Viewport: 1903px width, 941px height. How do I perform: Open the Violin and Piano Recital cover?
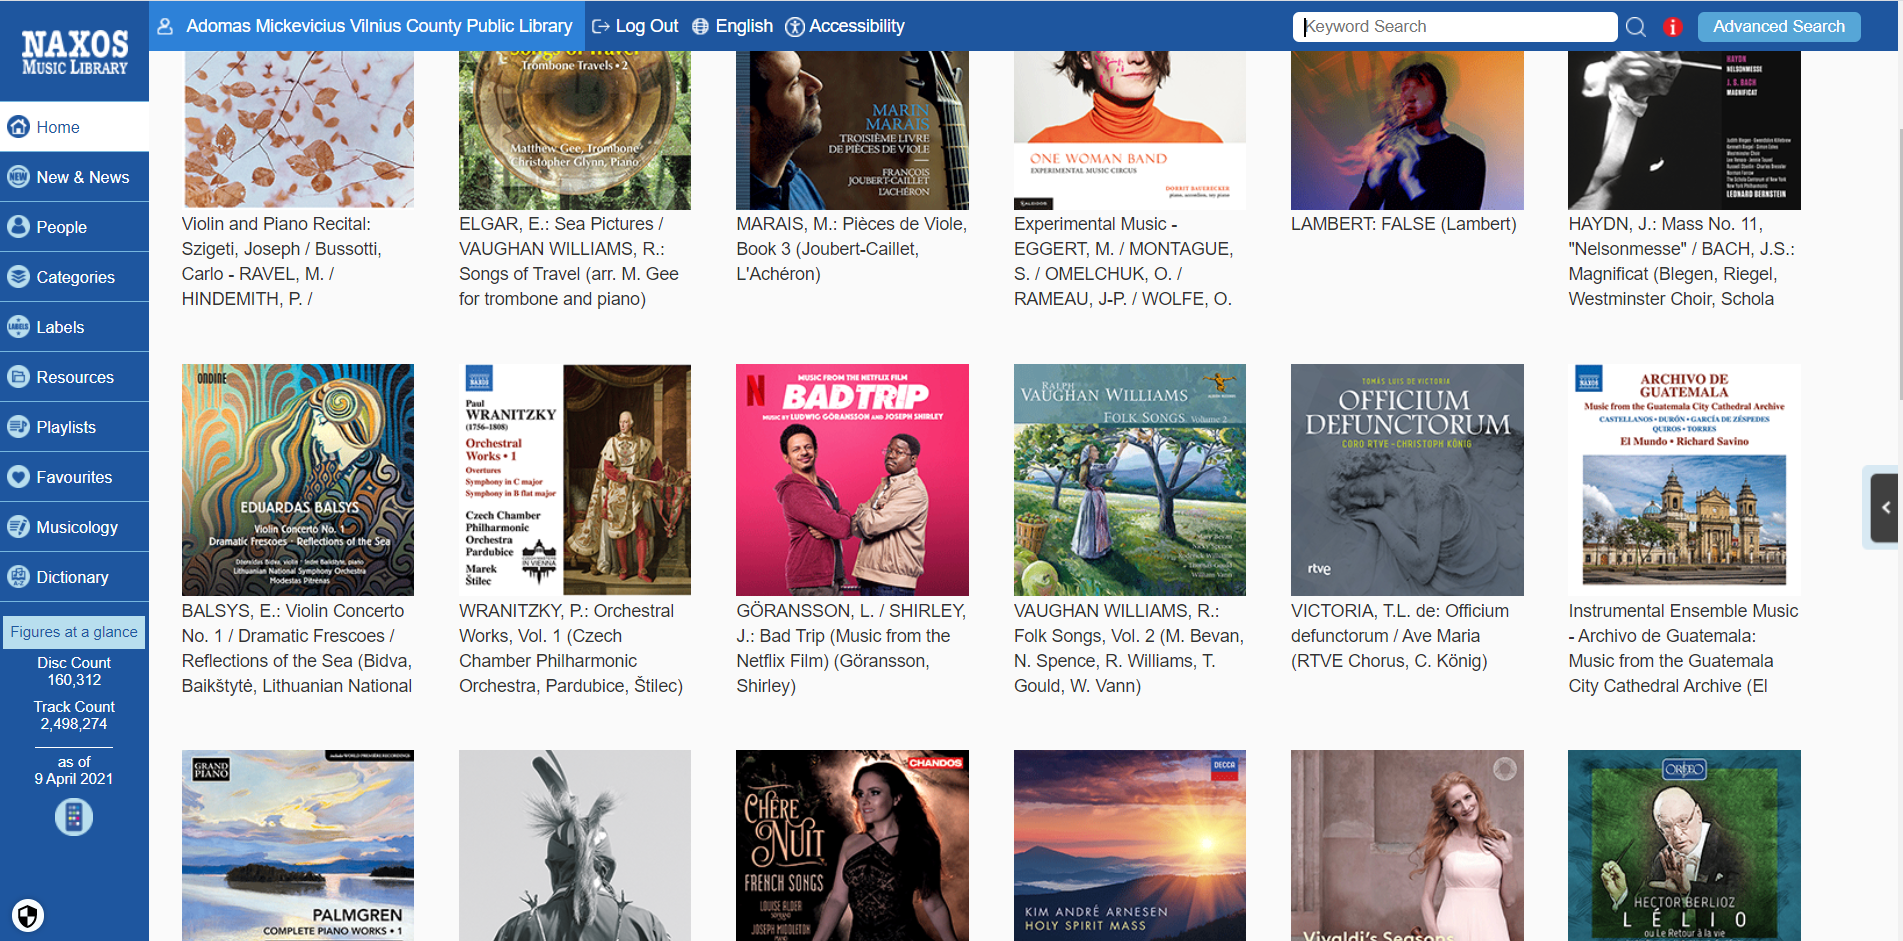click(x=298, y=130)
